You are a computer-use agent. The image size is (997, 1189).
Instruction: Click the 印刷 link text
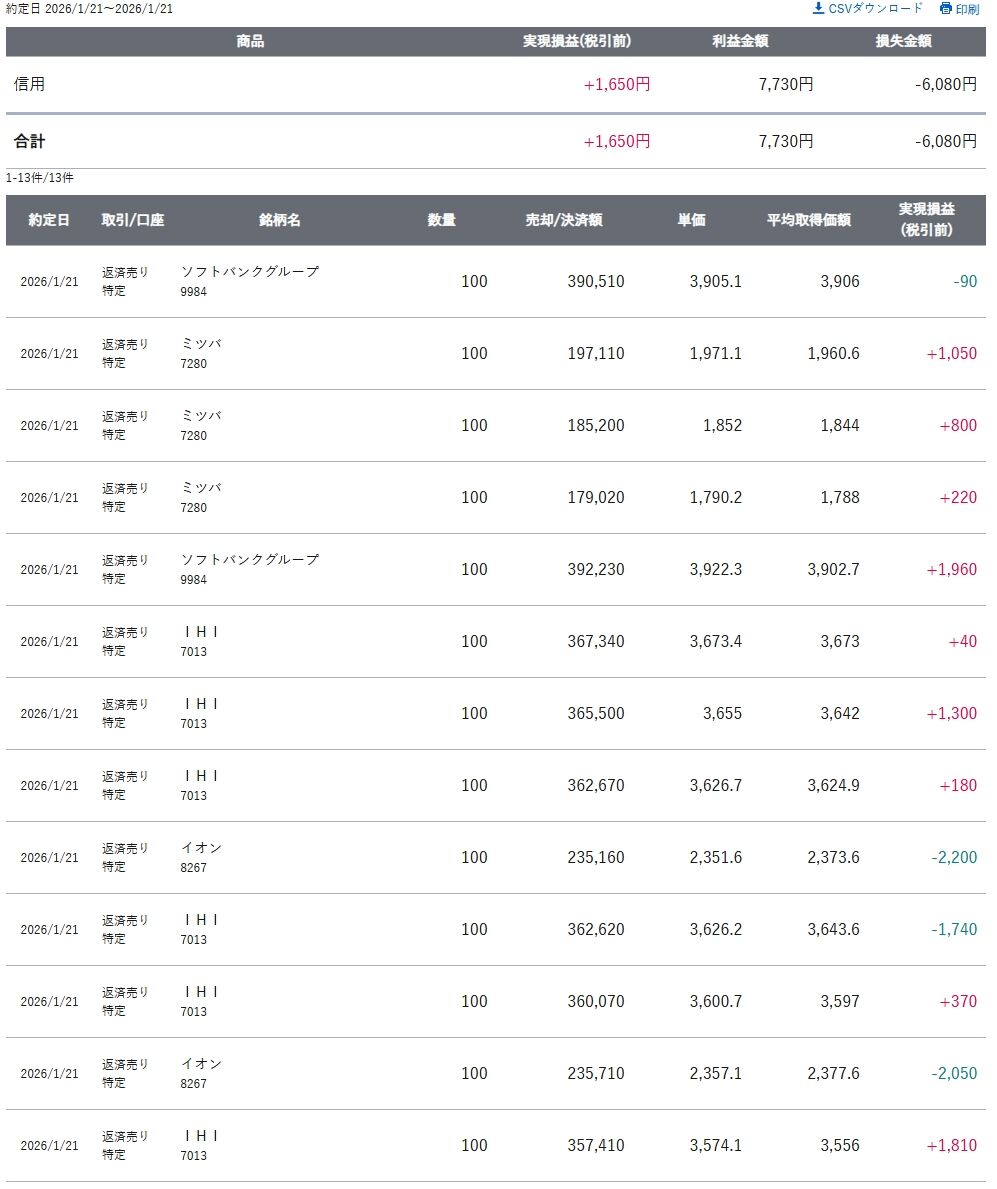(x=967, y=10)
